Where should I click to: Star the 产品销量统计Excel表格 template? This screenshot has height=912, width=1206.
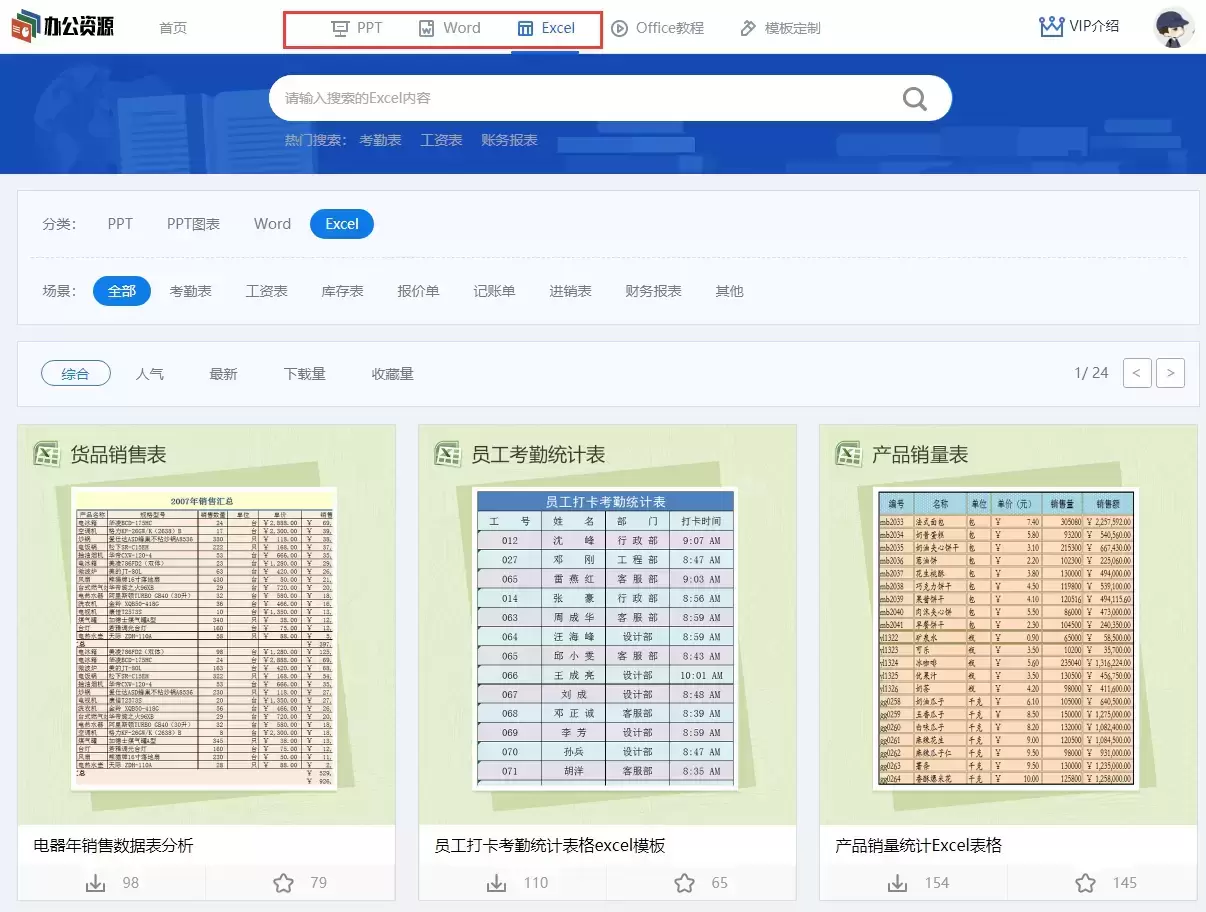click(x=1085, y=883)
